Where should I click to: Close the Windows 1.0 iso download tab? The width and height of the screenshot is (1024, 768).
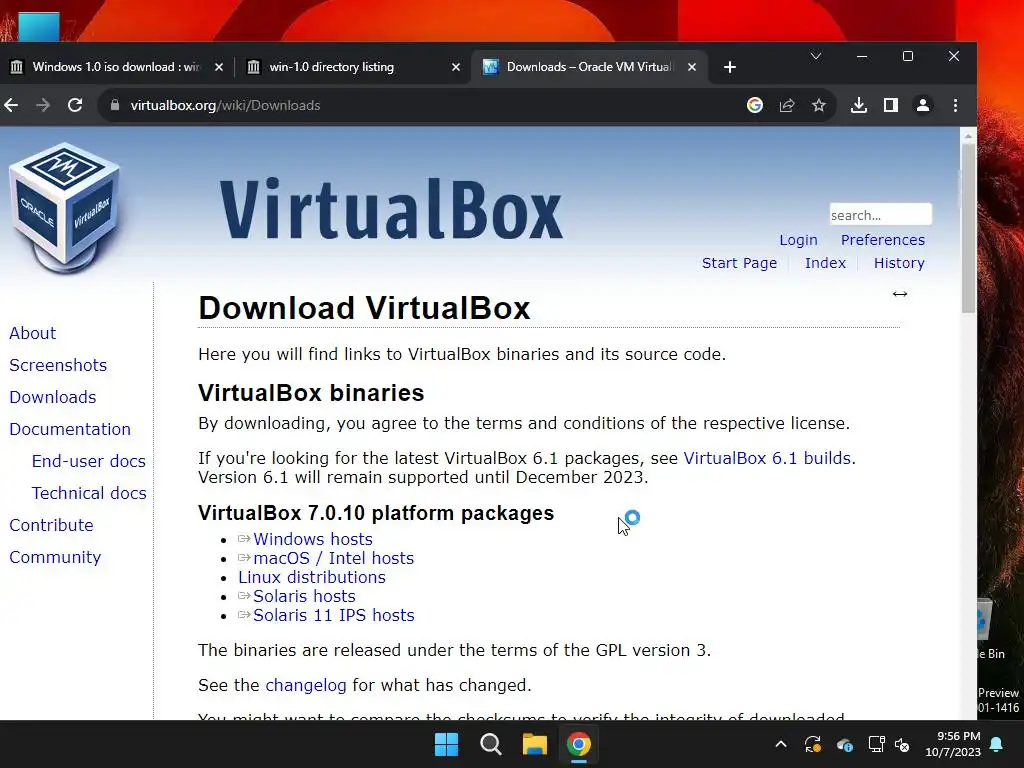click(219, 67)
